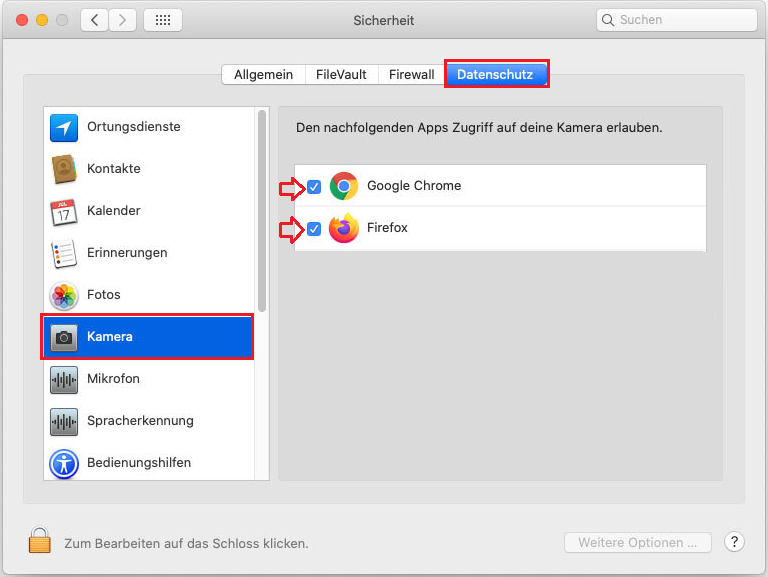768x577 pixels.
Task: Switch to the Allgemein tab
Action: pyautogui.click(x=263, y=75)
